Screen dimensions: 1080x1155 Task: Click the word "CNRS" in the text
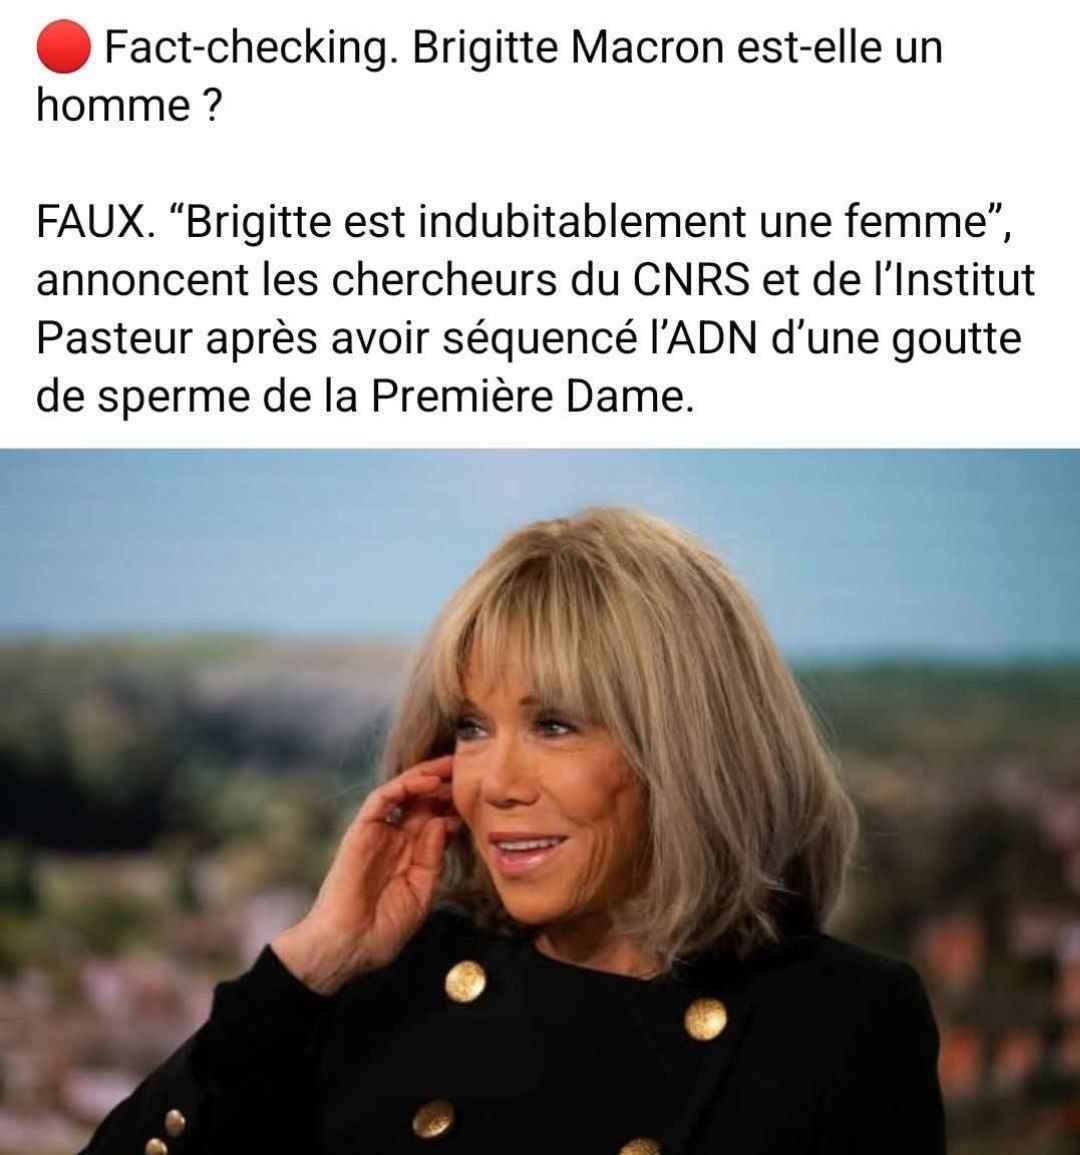pyautogui.click(x=690, y=280)
